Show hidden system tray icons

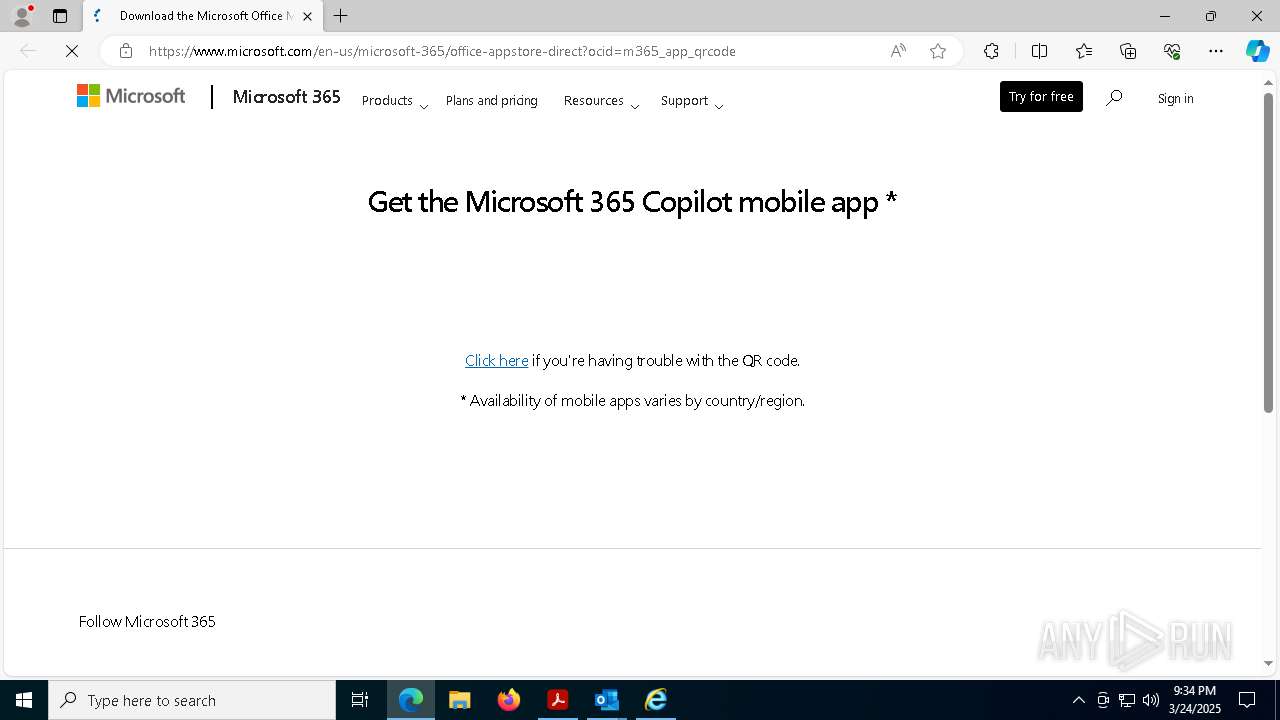[1078, 700]
